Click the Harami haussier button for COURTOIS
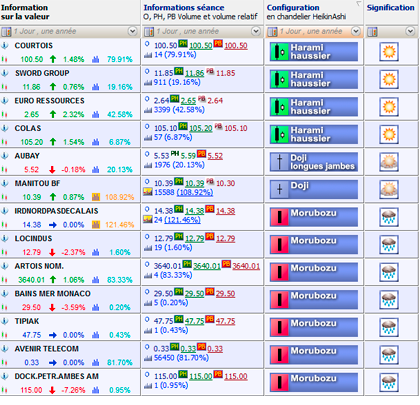 (x=314, y=52)
